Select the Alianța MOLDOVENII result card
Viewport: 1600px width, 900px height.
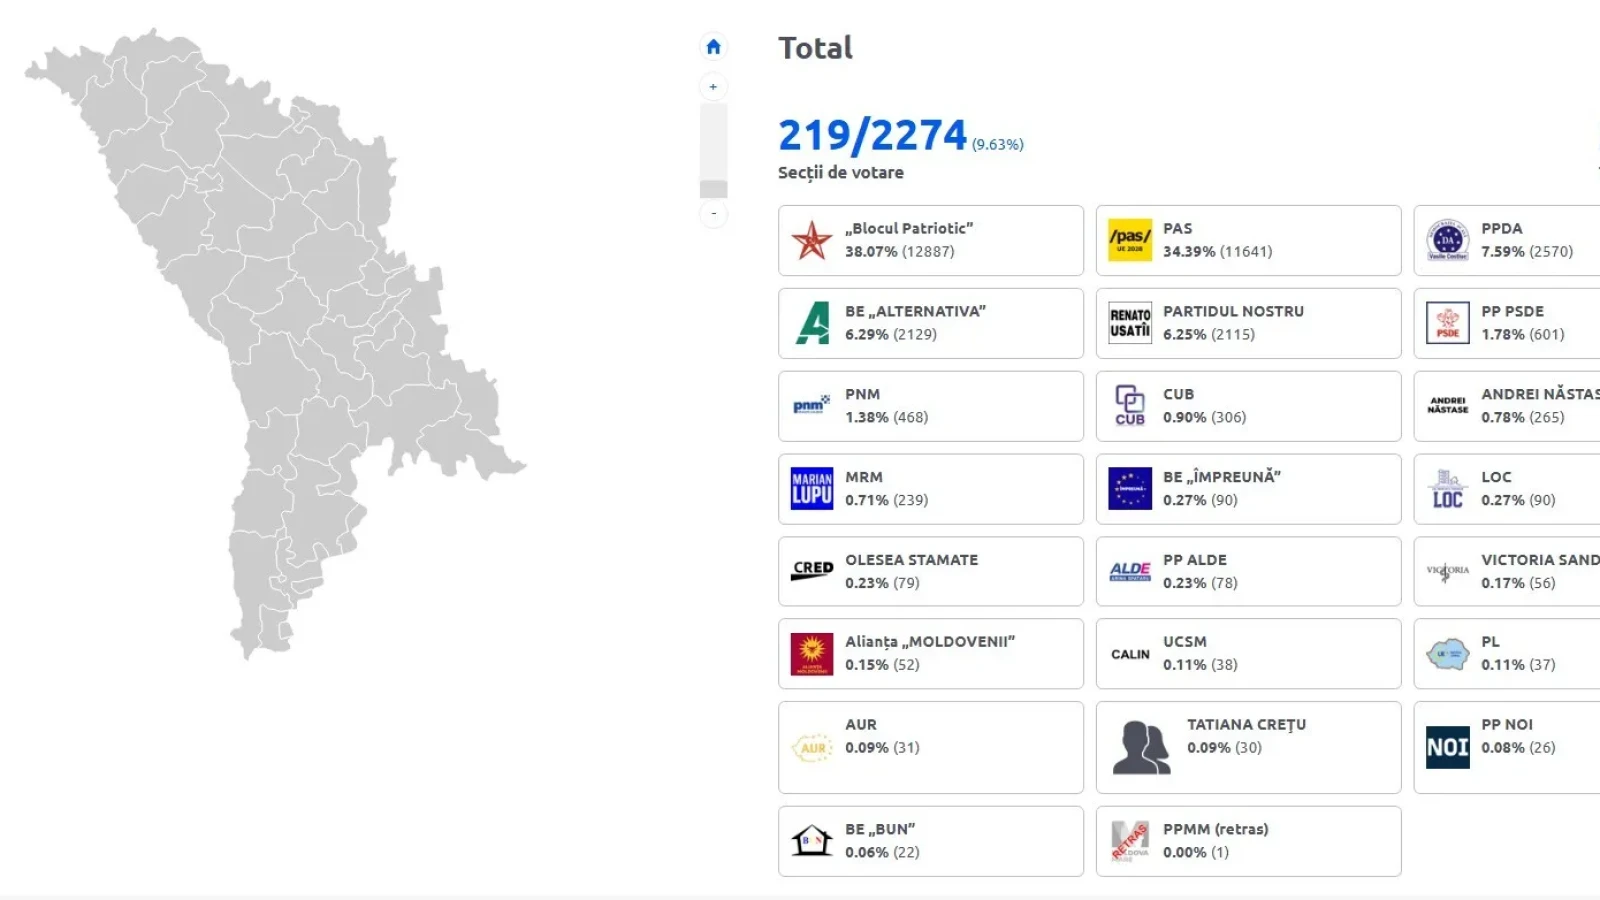coord(930,654)
